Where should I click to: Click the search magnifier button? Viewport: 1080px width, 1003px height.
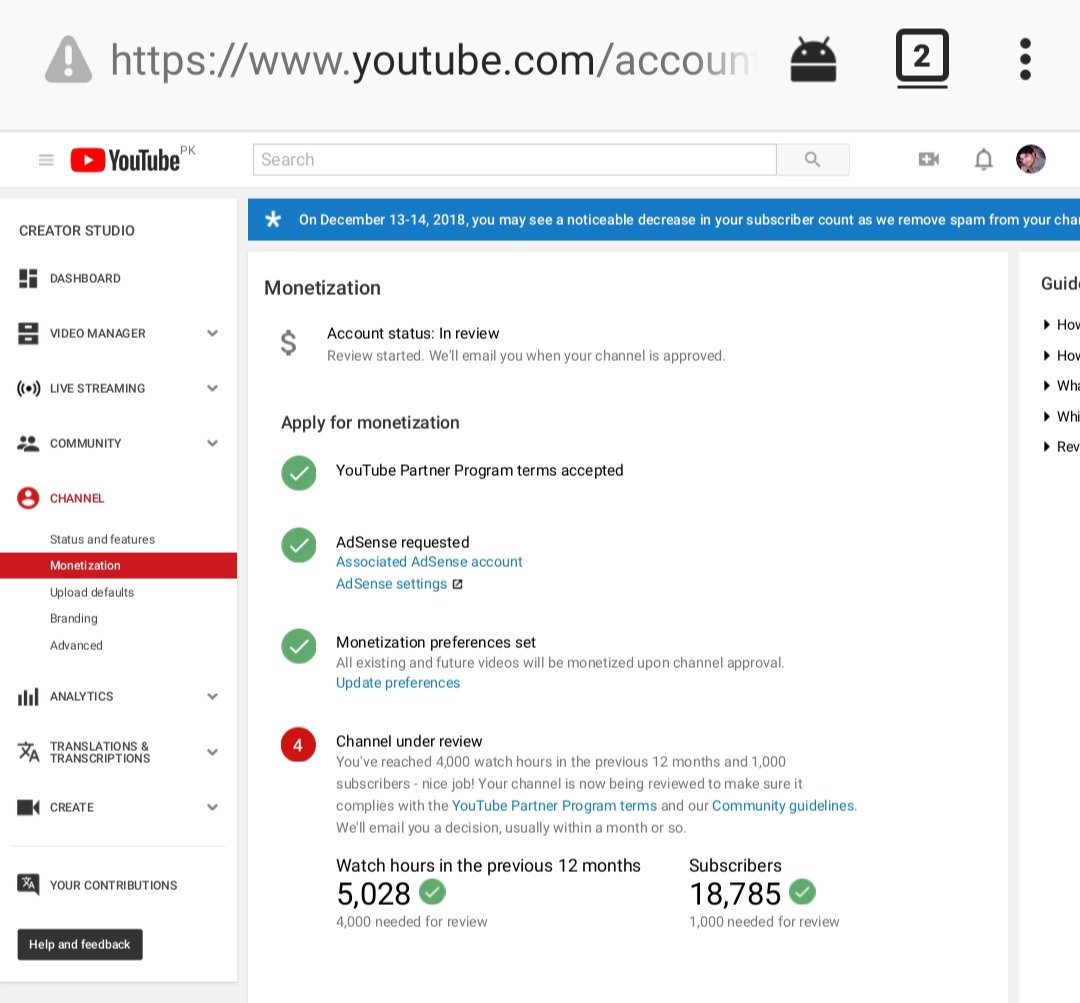pos(813,160)
